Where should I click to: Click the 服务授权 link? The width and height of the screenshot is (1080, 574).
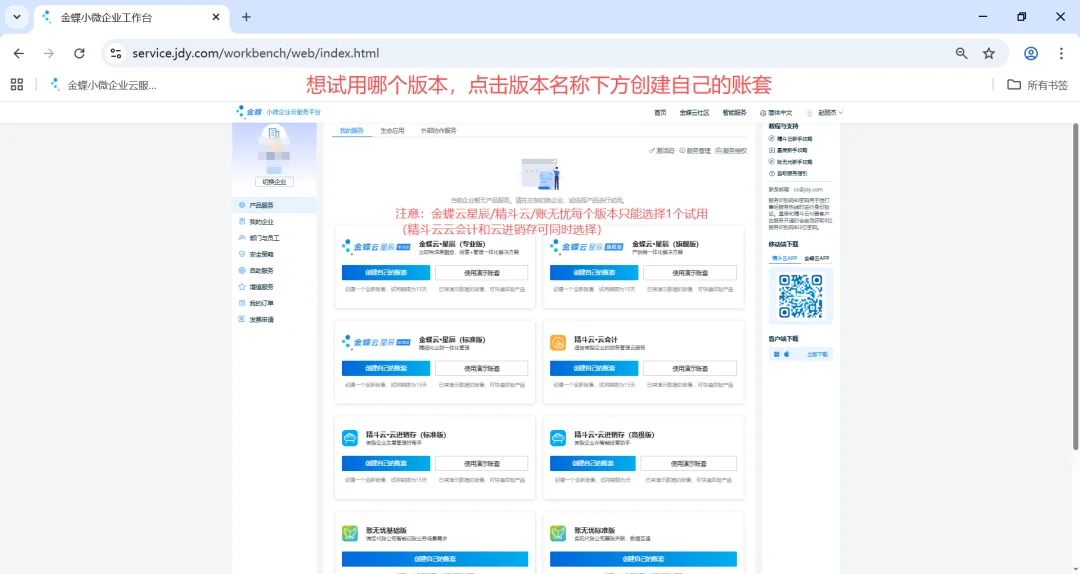pos(731,150)
